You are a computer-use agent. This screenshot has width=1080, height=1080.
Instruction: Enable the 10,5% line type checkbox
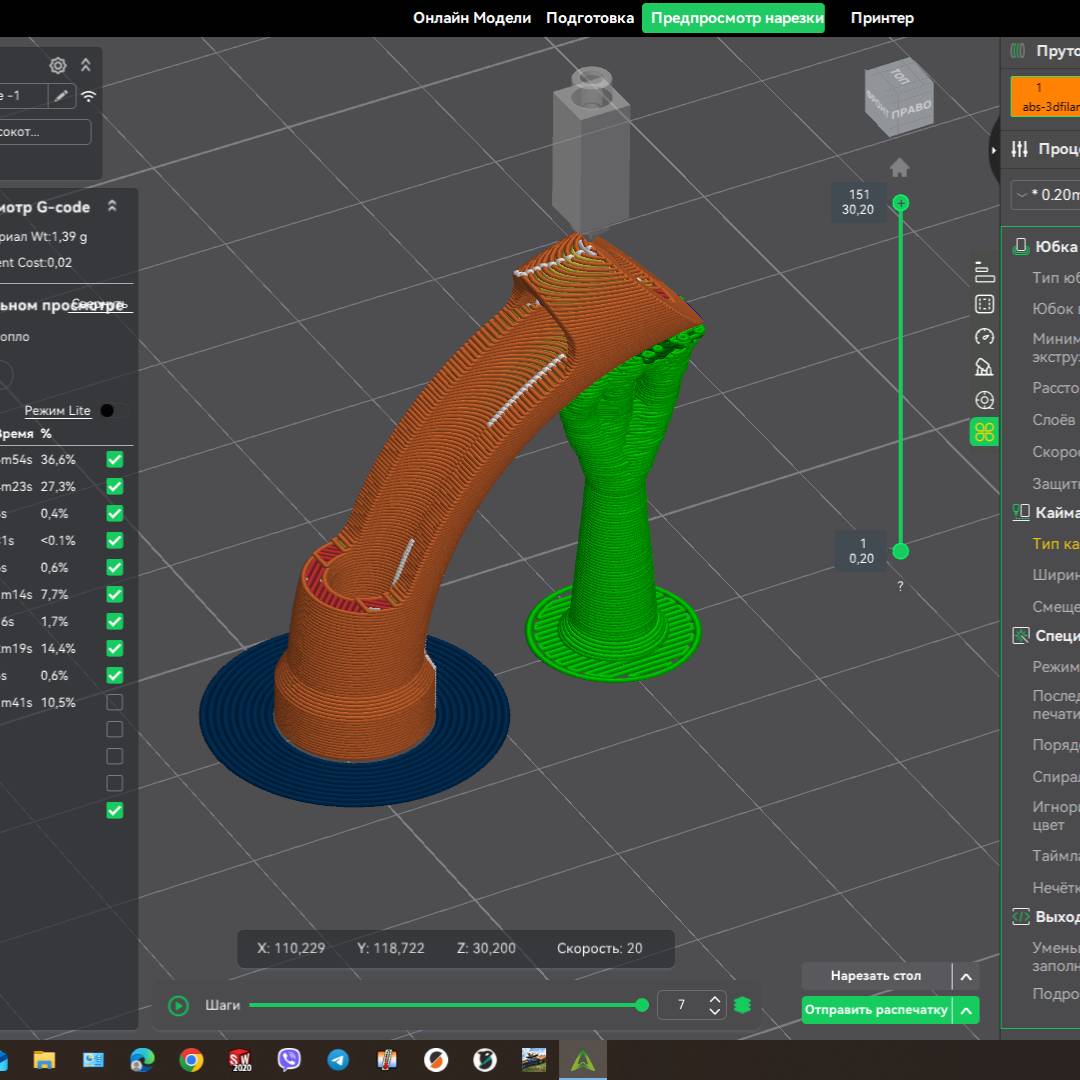[x=115, y=702]
